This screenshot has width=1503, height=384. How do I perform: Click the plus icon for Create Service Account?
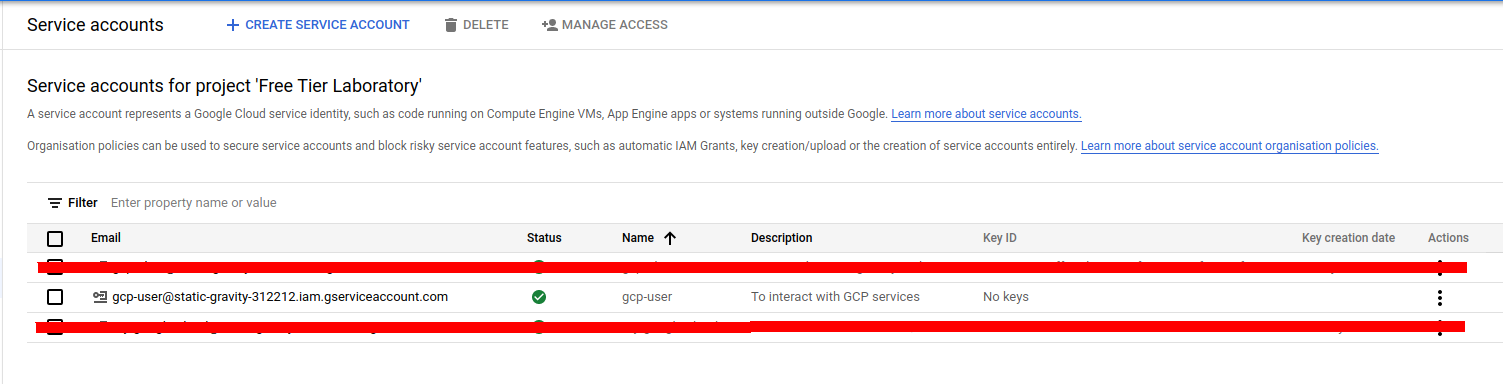pyautogui.click(x=233, y=25)
